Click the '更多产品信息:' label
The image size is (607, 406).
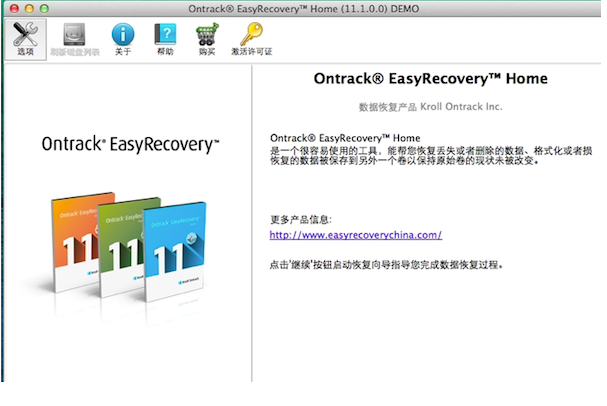[301, 220]
